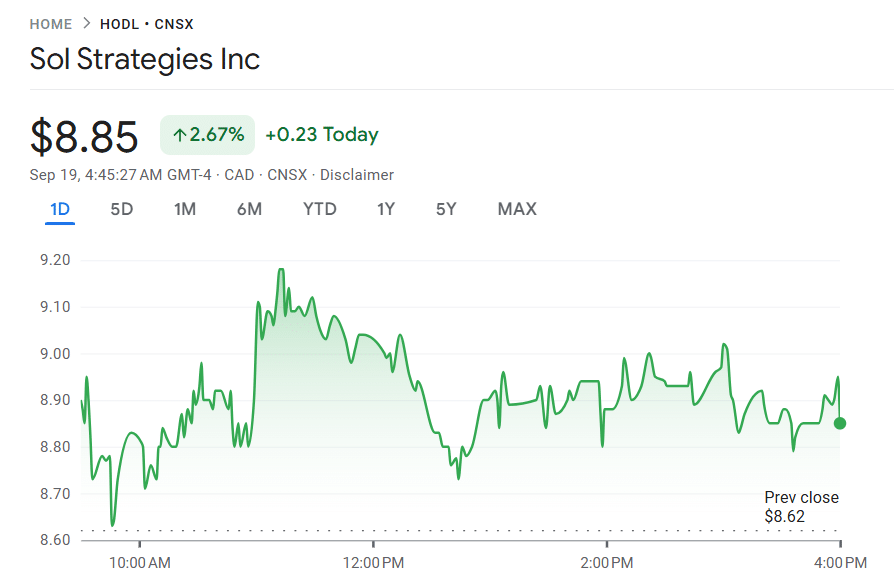The image size is (894, 585).
Task: Click the HODL · CNSX ticker breadcrumb
Action: [147, 23]
